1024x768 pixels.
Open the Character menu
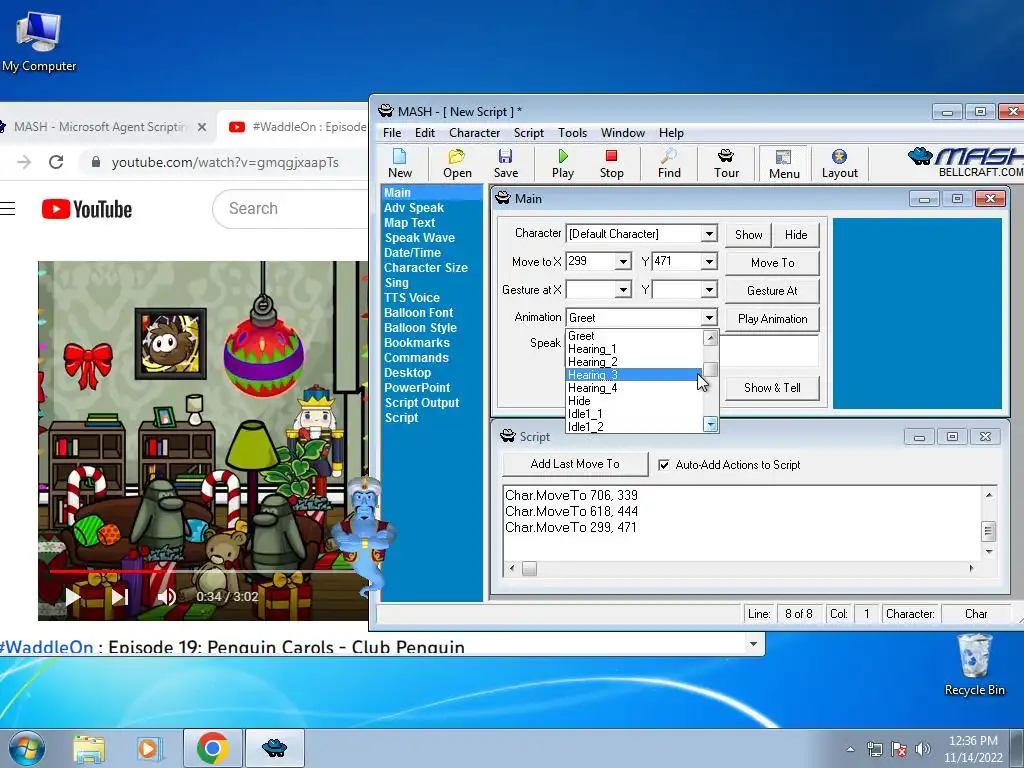(474, 133)
